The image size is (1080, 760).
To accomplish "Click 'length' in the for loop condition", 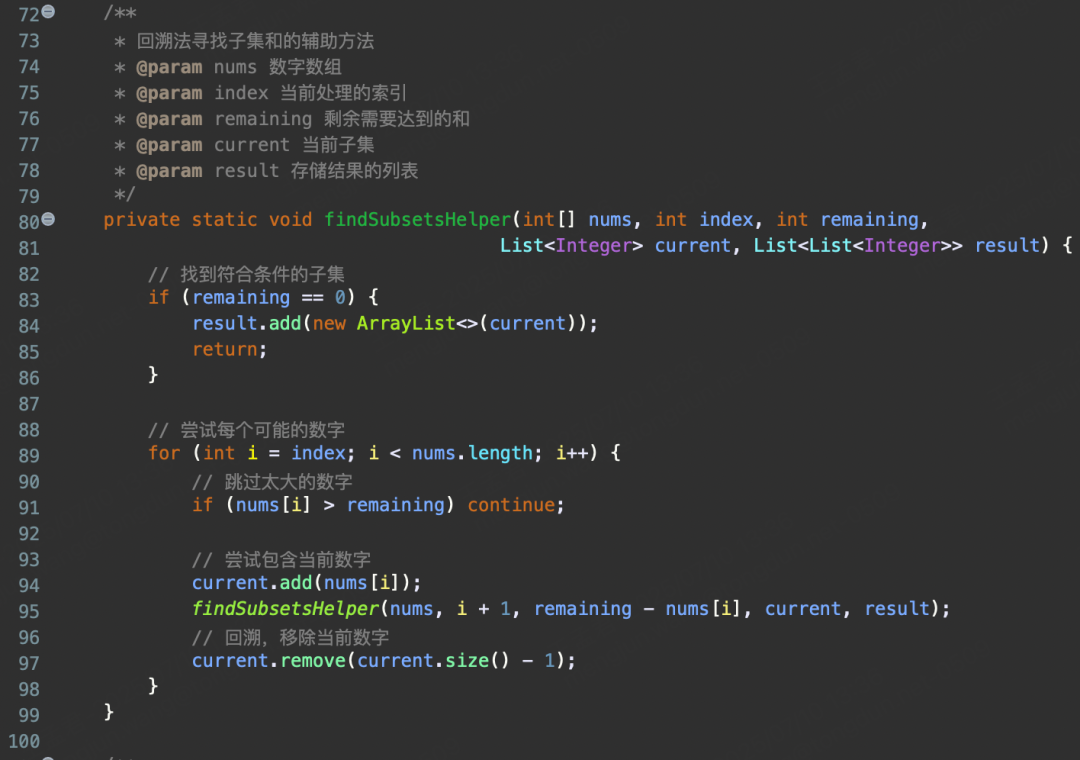I will pyautogui.click(x=500, y=453).
